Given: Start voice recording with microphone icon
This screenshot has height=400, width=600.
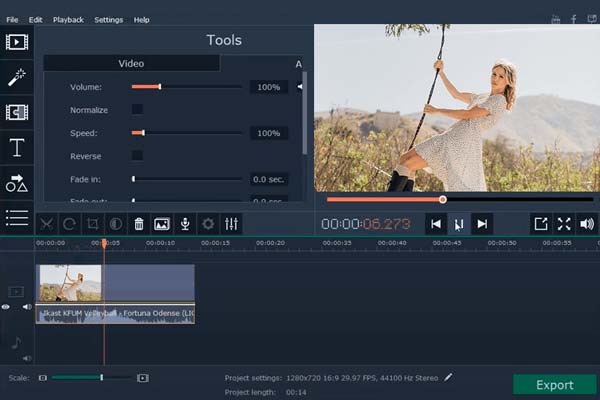Looking at the screenshot, I should [x=185, y=224].
